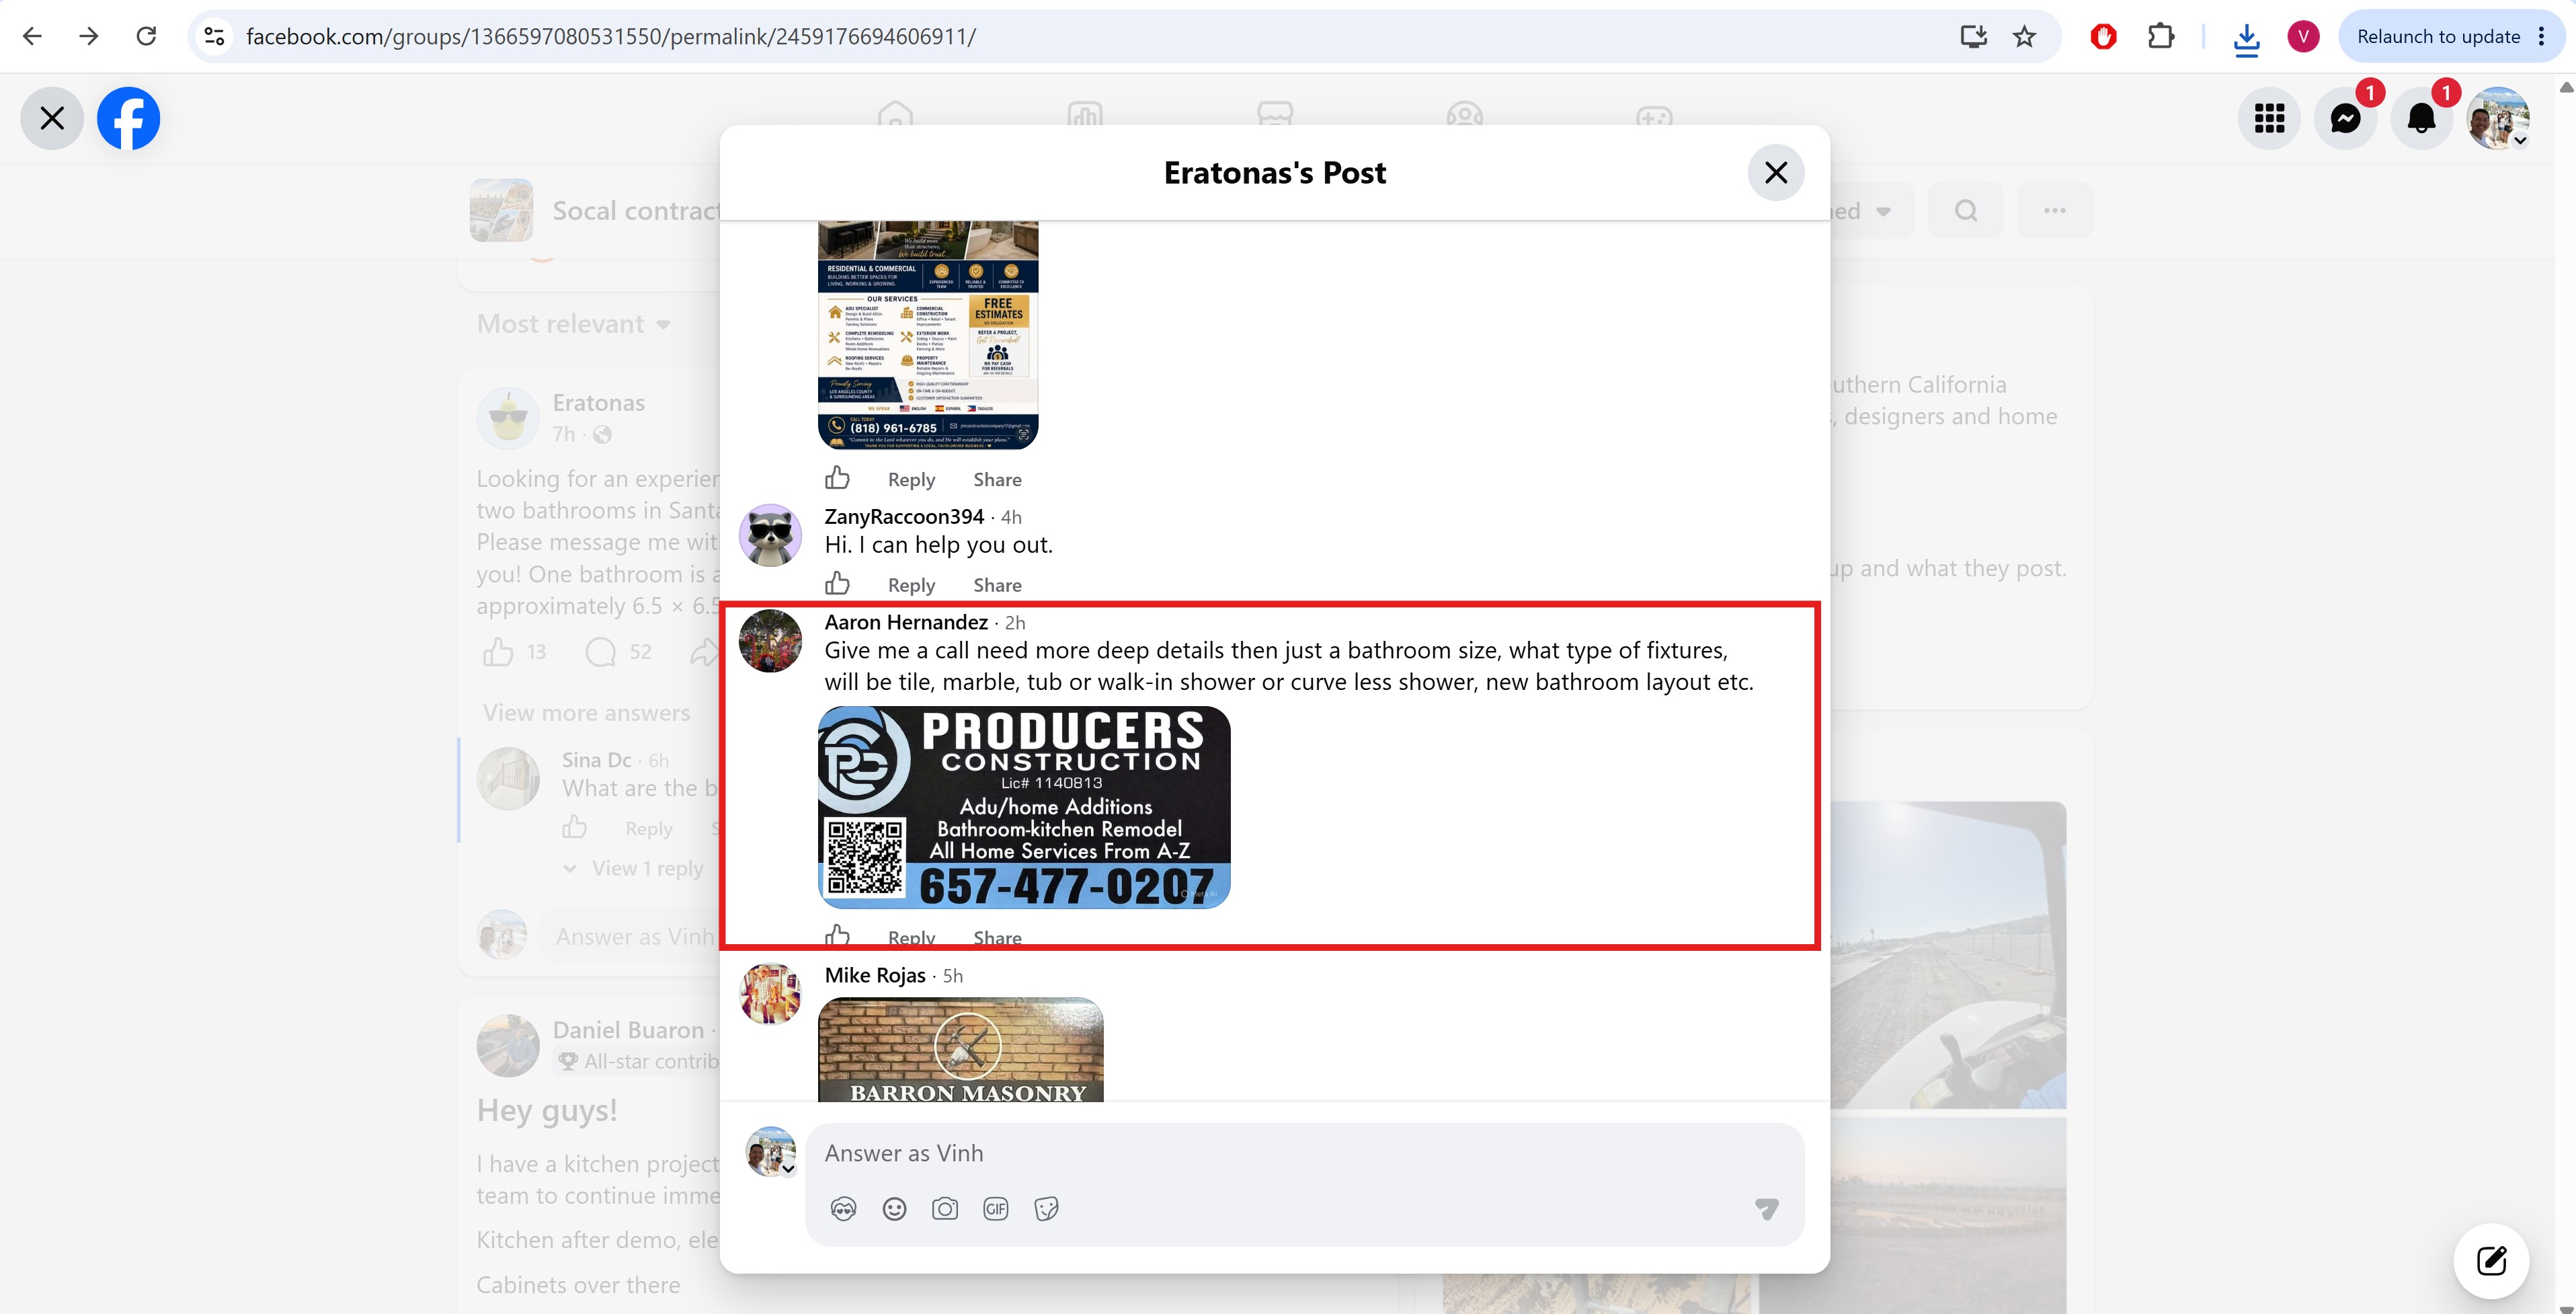
Task: Open Producers Construction card image
Action: (x=1024, y=807)
